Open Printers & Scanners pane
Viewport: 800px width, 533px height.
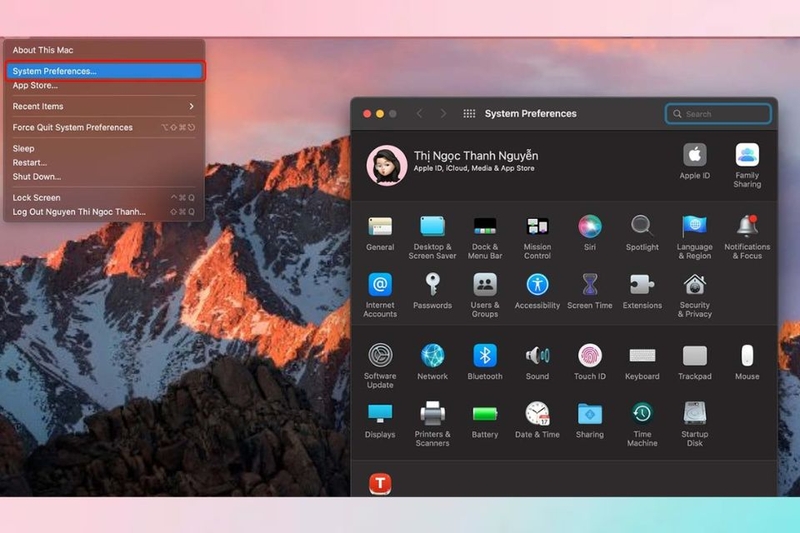432,424
